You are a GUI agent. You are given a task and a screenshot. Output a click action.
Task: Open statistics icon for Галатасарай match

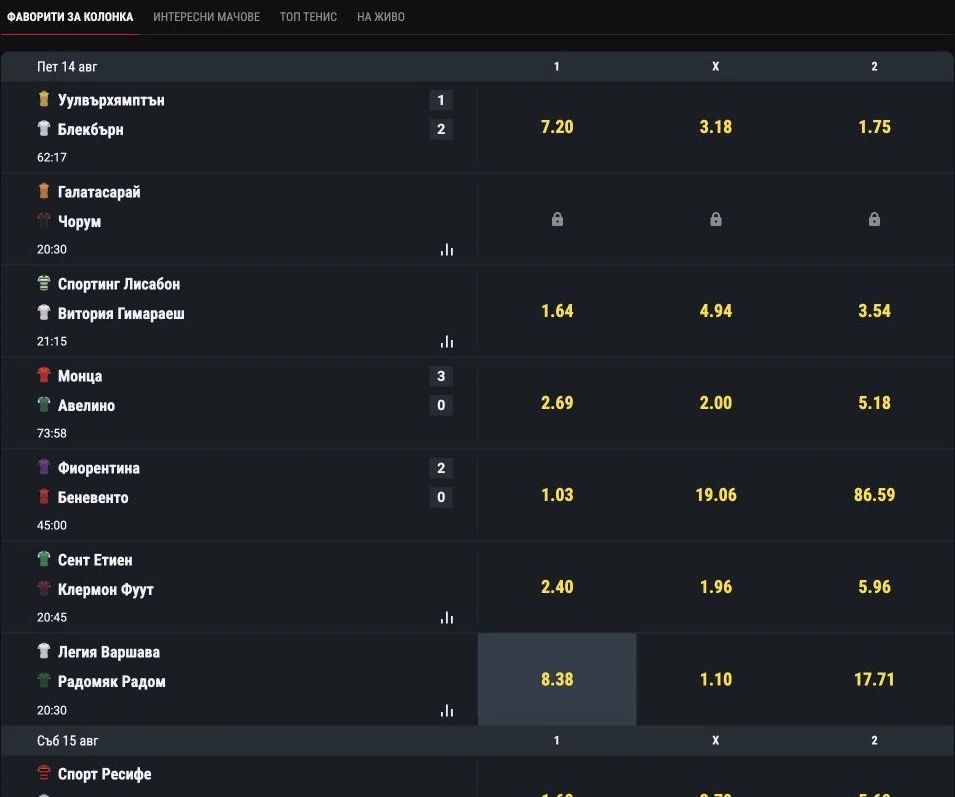pos(447,249)
